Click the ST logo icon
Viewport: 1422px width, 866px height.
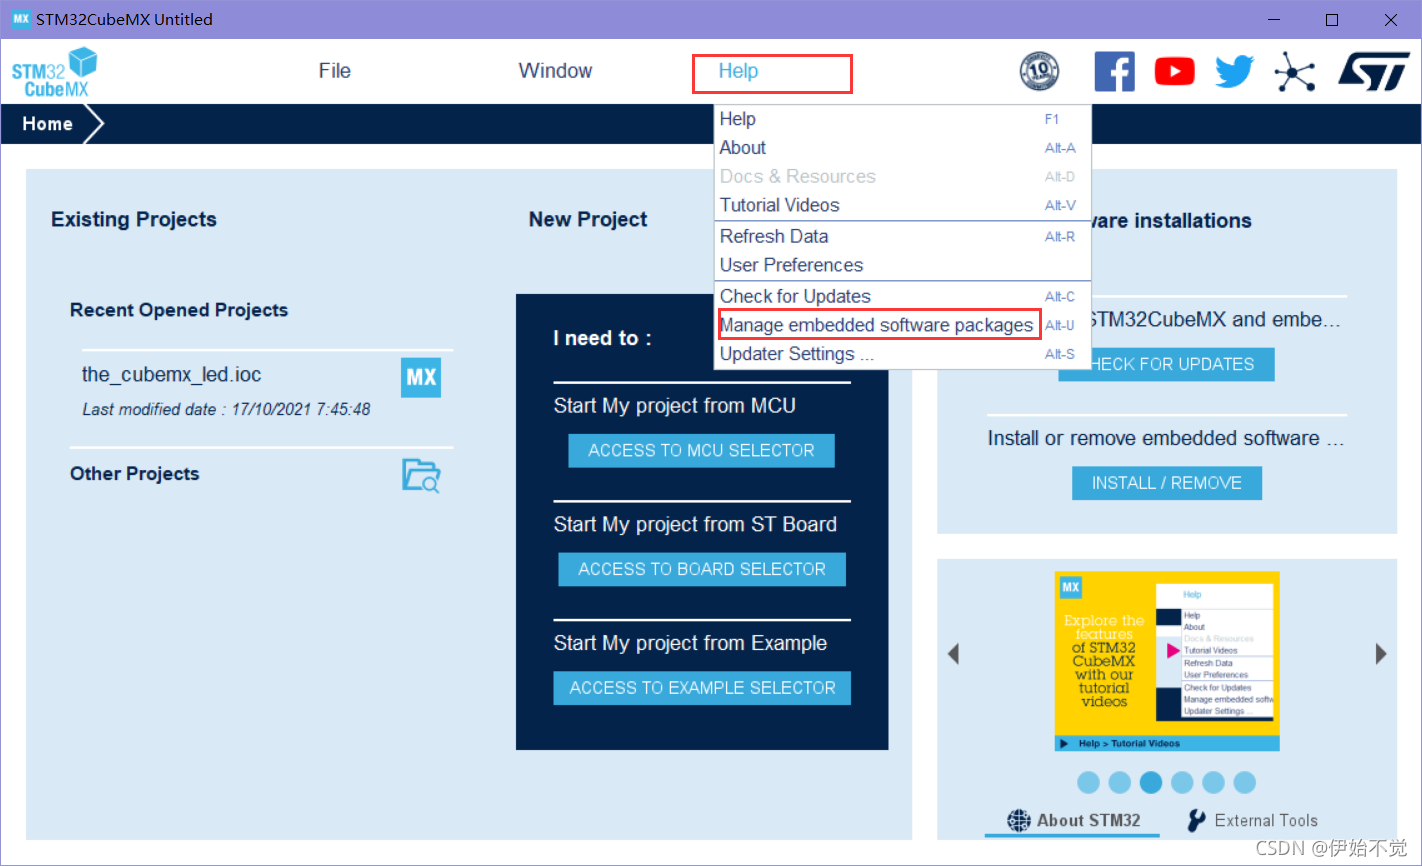pyautogui.click(x=1374, y=71)
